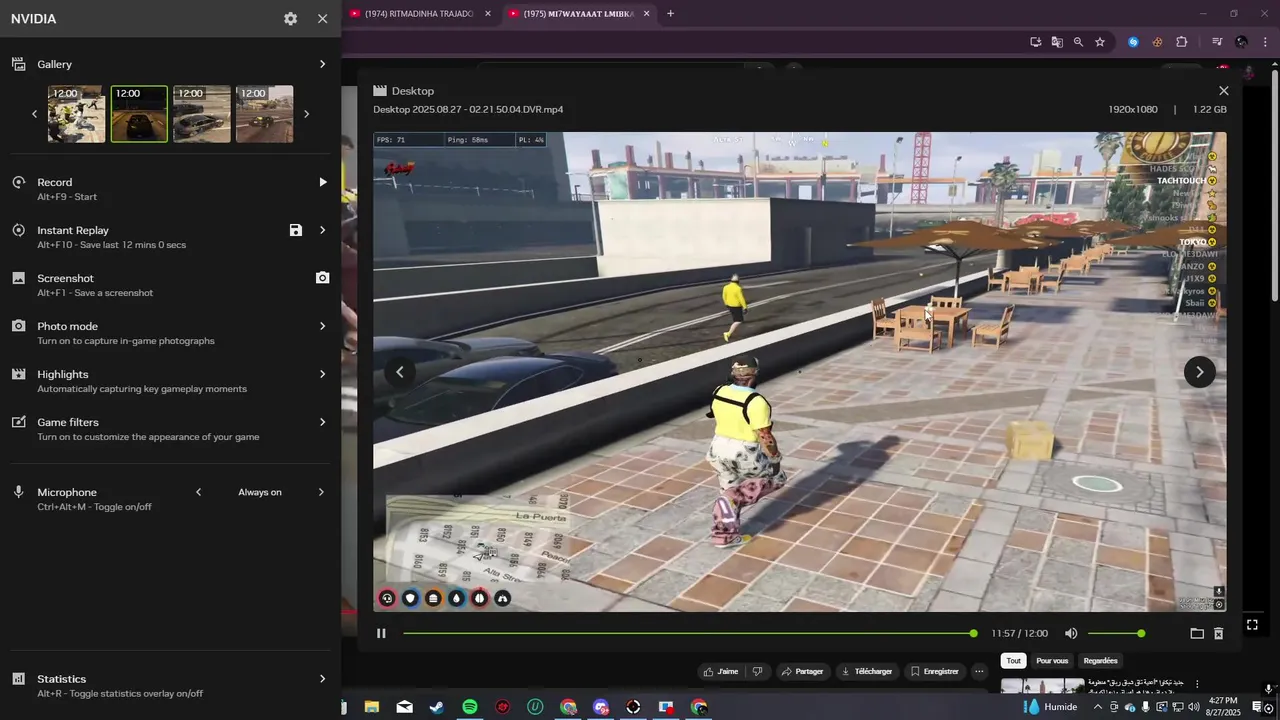Open Chrome media controls icon
Image resolution: width=1280 pixels, height=720 pixels.
1217,42
